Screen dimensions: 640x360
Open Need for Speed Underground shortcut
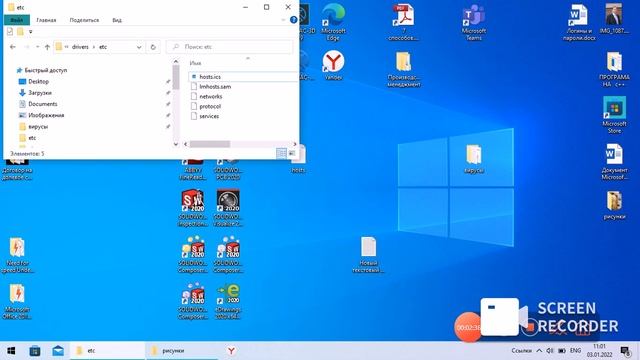click(17, 255)
